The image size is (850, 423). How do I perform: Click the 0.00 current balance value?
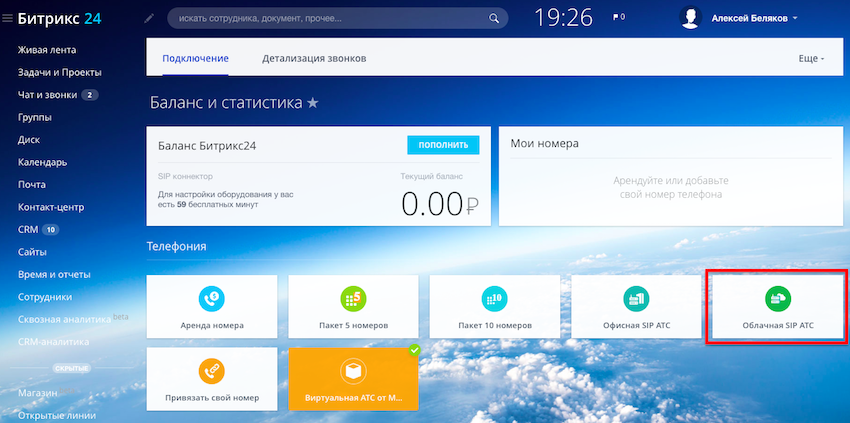click(x=440, y=204)
